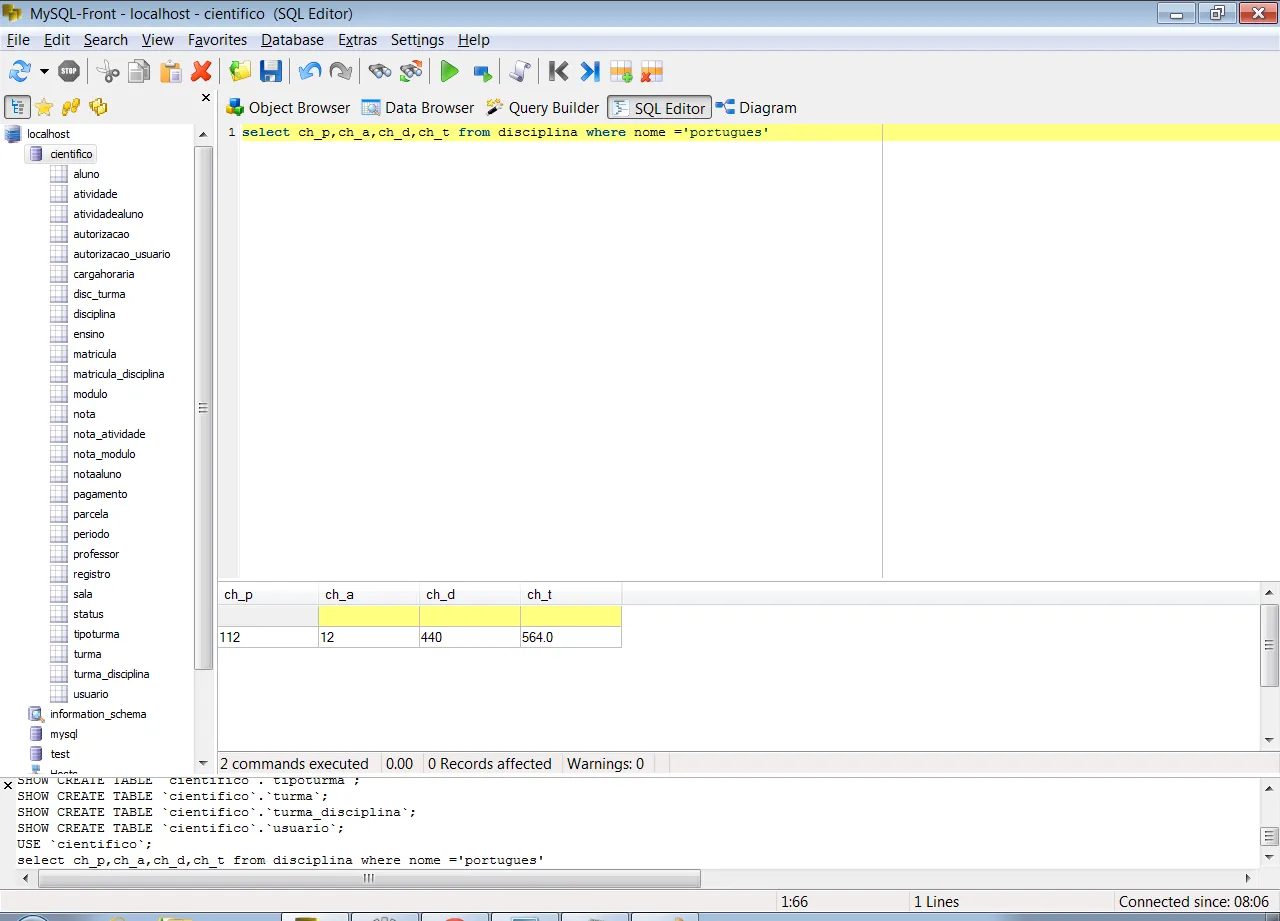The image size is (1280, 921).
Task: Toggle the Favorites star panel button
Action: tap(44, 107)
